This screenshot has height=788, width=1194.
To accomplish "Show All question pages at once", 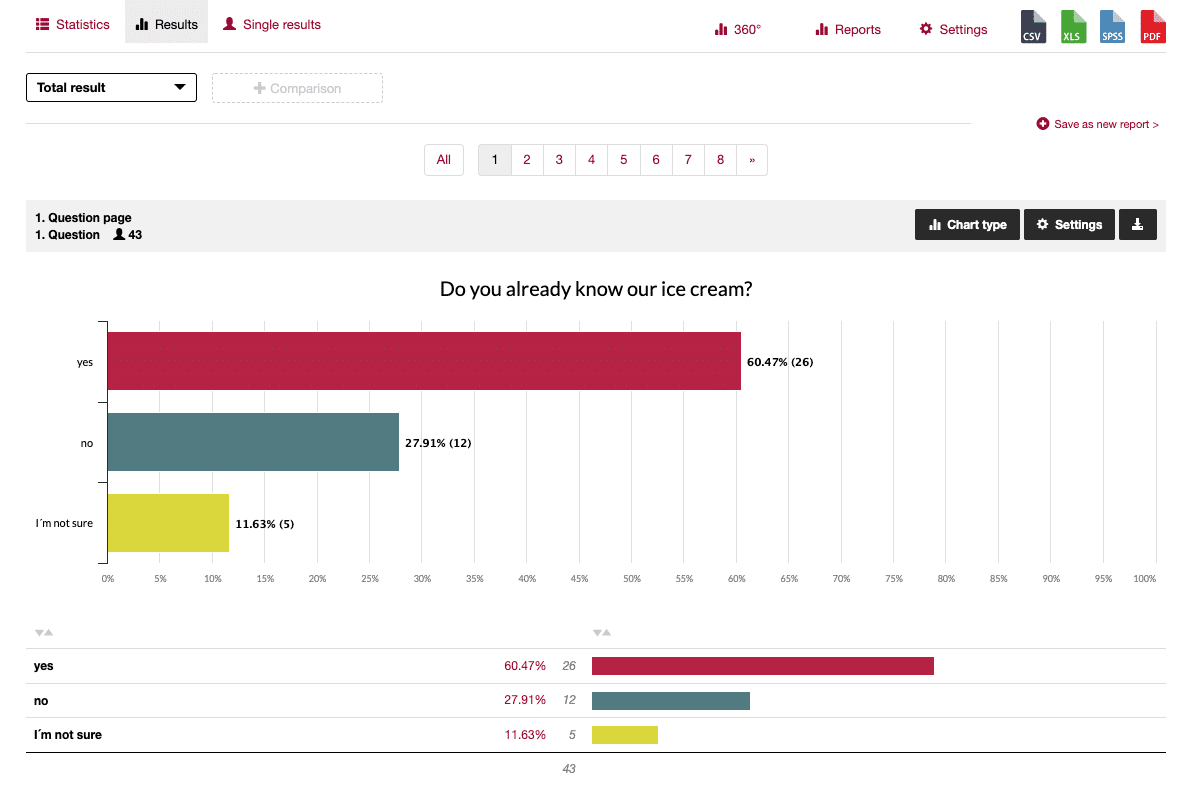I will coord(443,159).
